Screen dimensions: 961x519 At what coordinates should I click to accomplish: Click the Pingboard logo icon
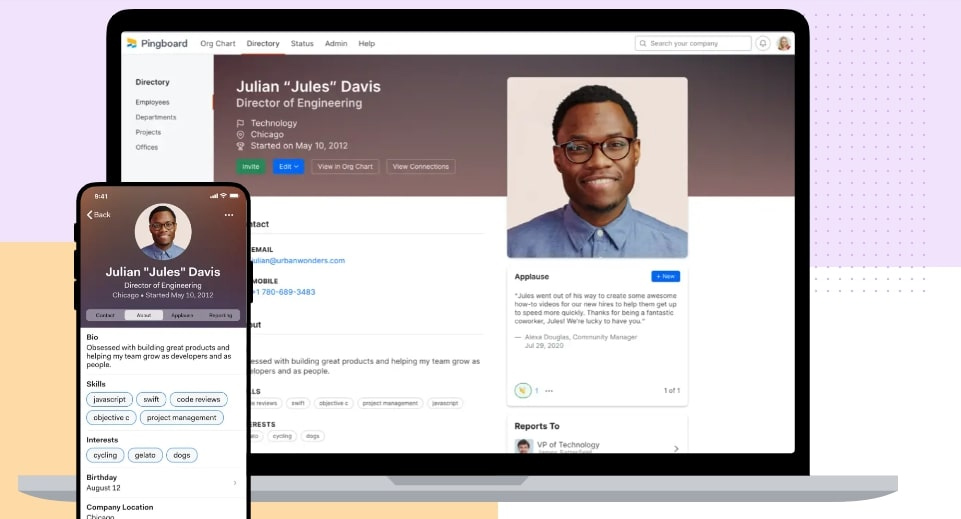(131, 43)
